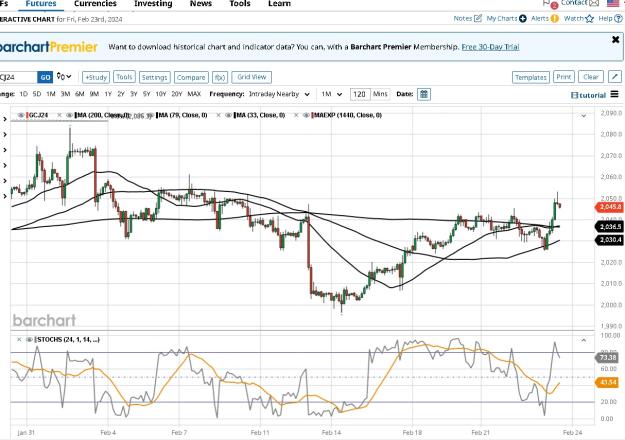This screenshot has height=440, width=625.
Task: Click the My Charts plus icon
Action: 523,18
